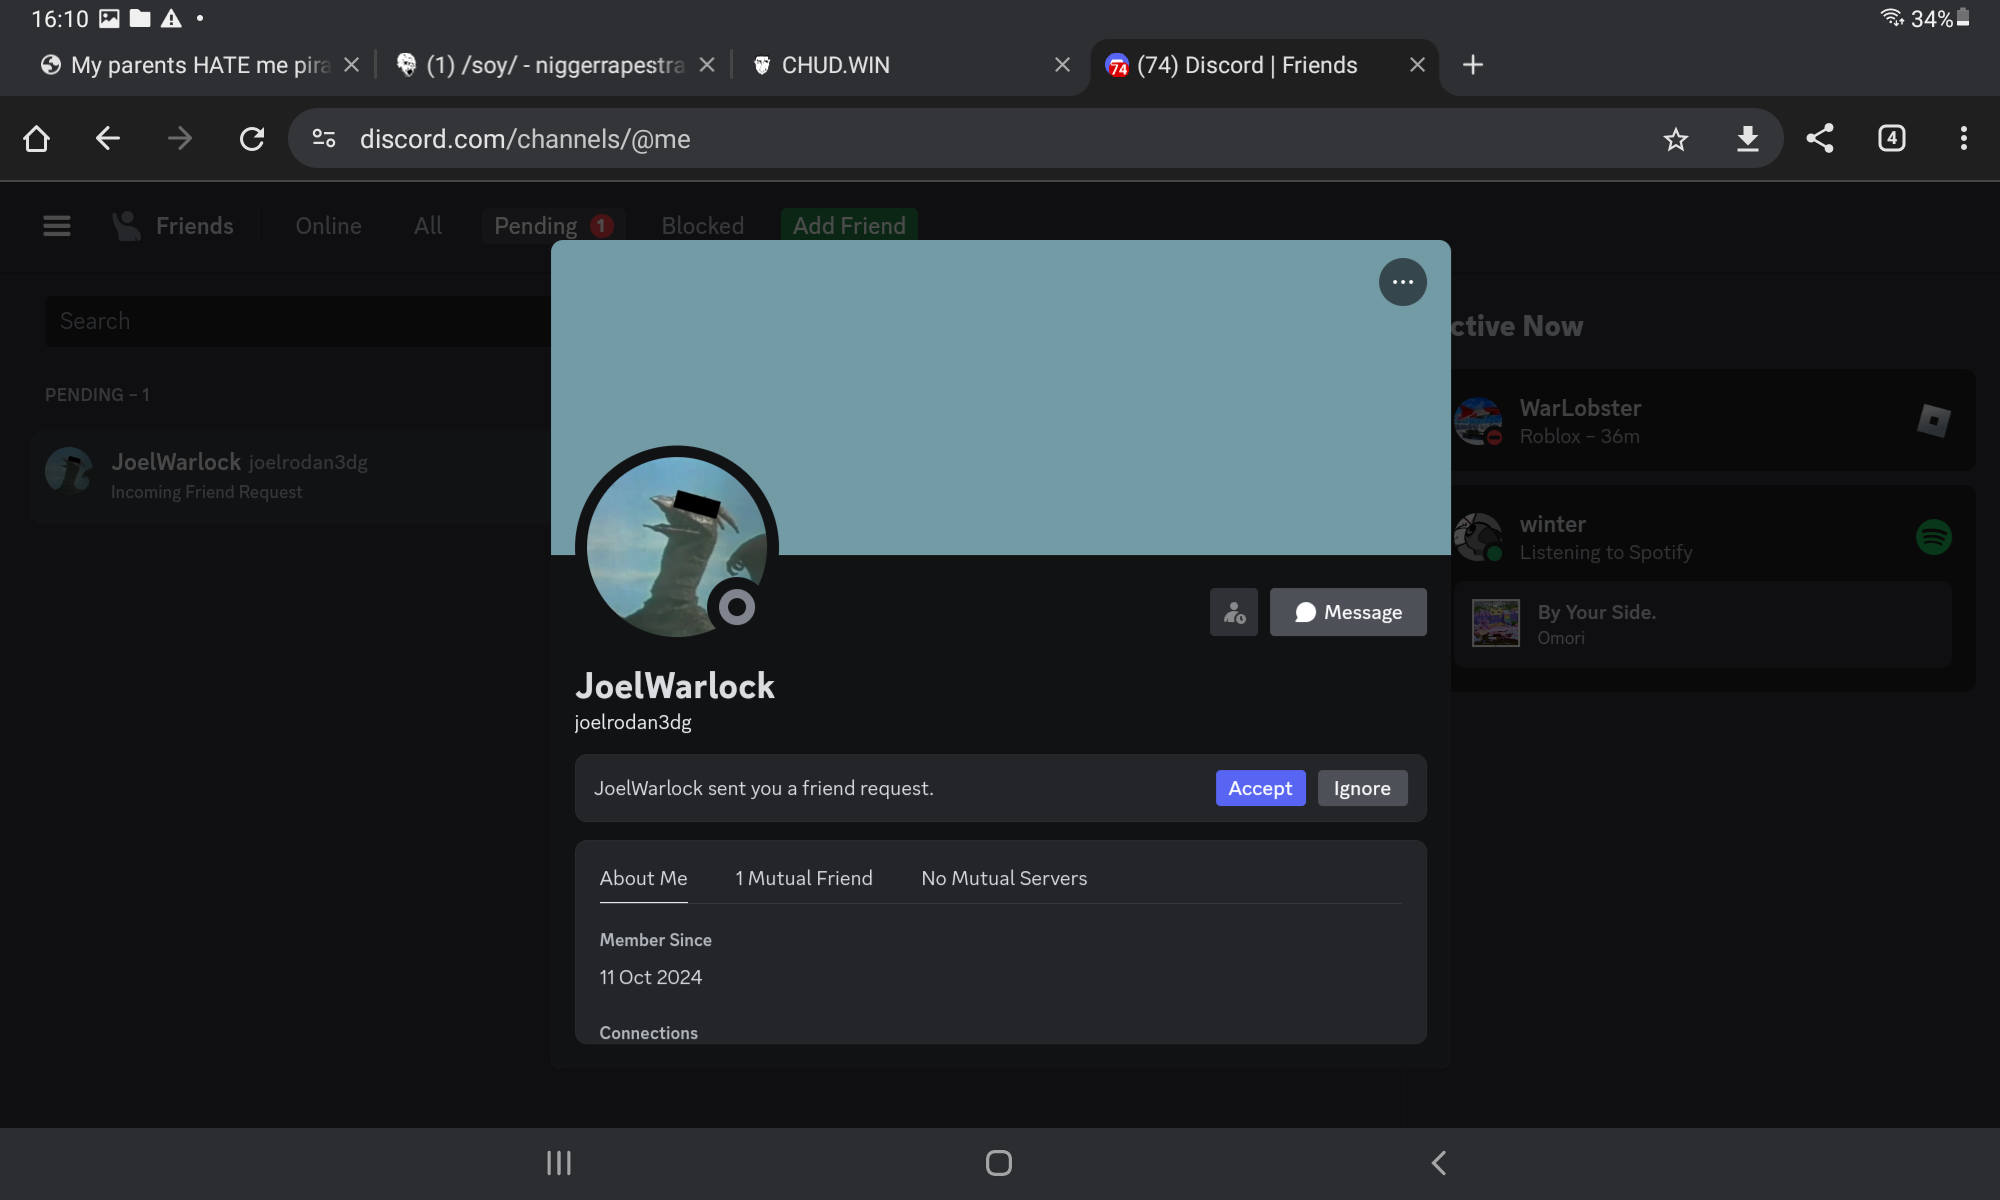Close the CHUD.WIN tab

click(x=1062, y=65)
